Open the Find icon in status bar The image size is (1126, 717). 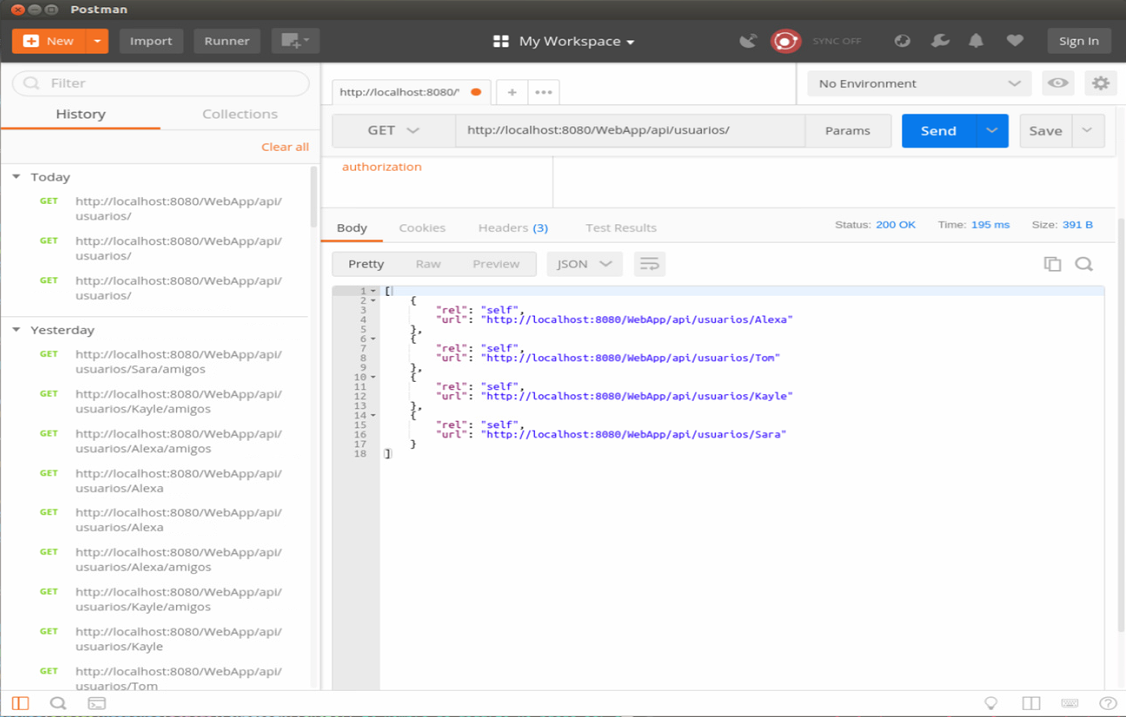coord(58,703)
